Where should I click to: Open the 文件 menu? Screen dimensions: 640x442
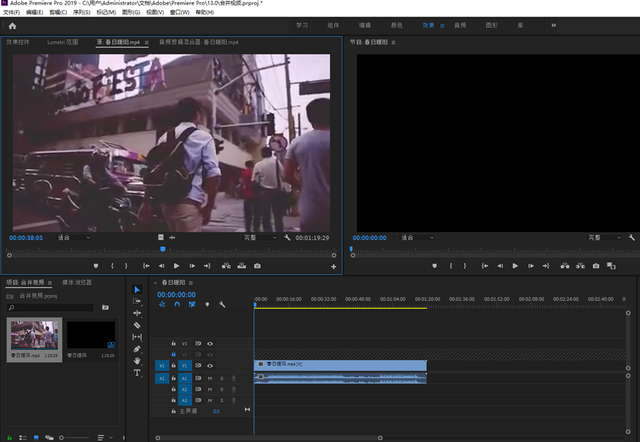point(9,13)
